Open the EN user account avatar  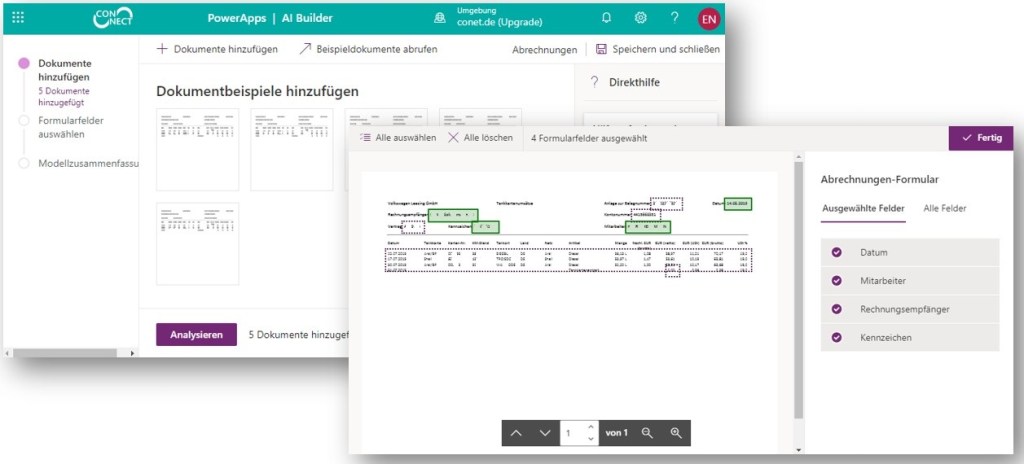708,19
